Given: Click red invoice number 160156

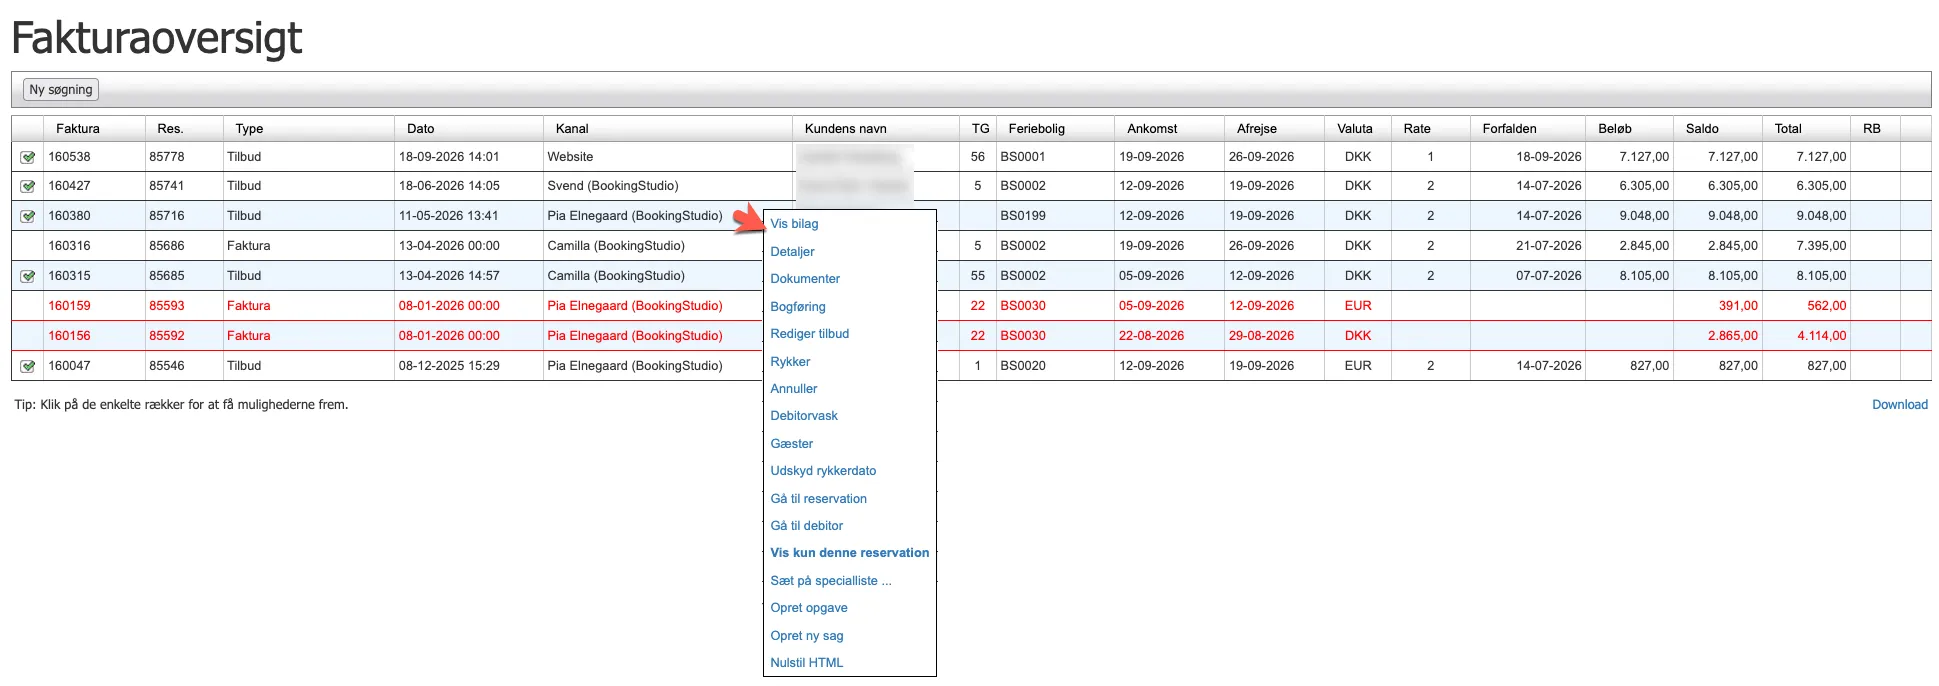Looking at the screenshot, I should pyautogui.click(x=69, y=336).
